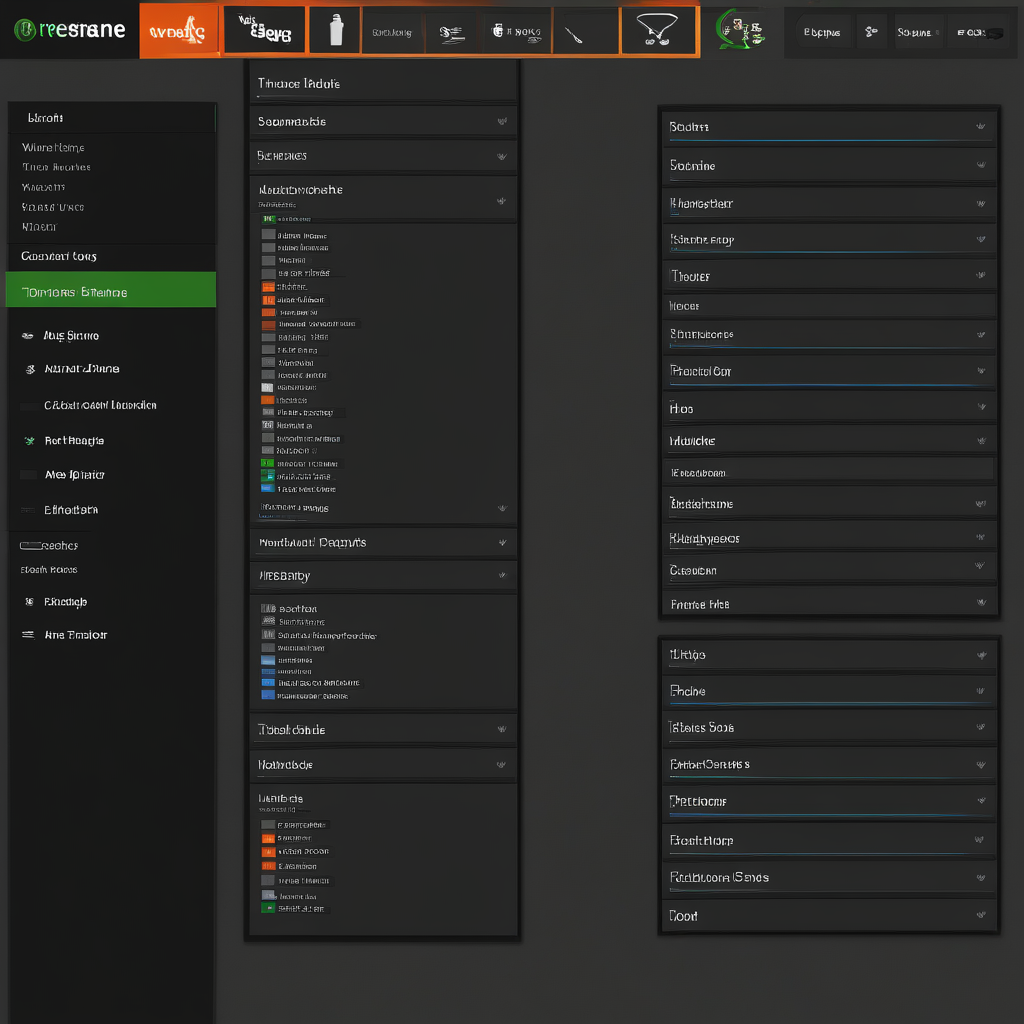Expand the top row of the right panel
The height and width of the screenshot is (1024, 1024).
pos(980,127)
